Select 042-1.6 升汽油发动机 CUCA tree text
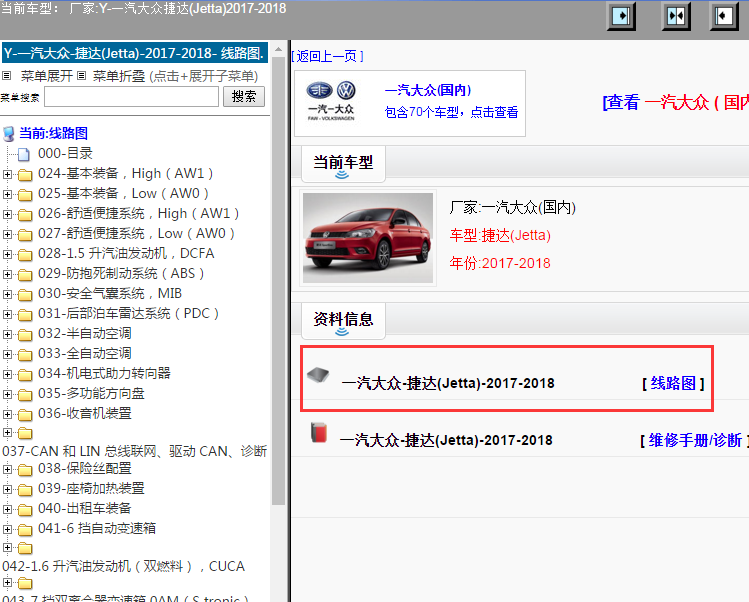 click(x=123, y=566)
